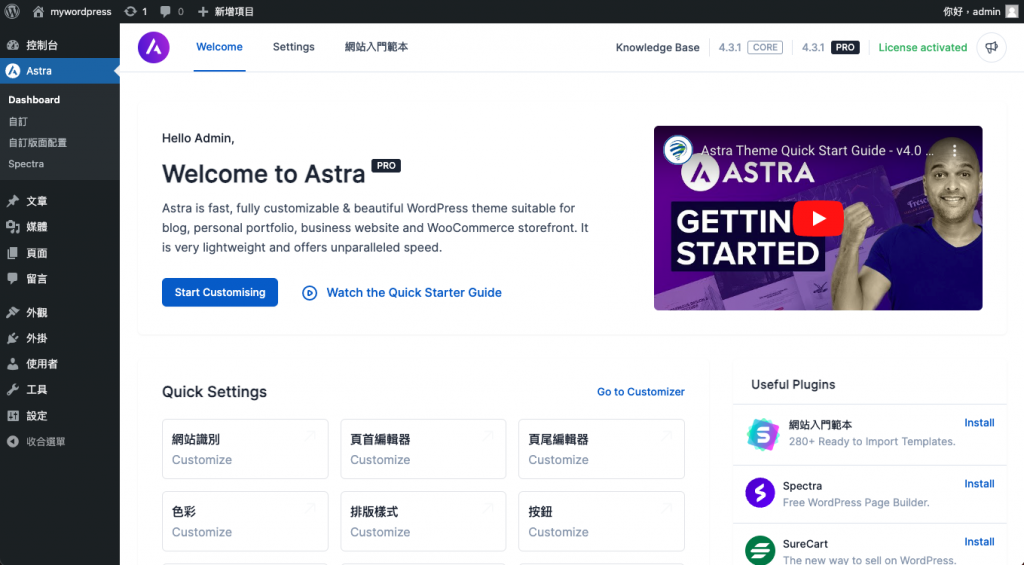The width and height of the screenshot is (1024, 565).
Task: Open the 設定 settings sidebar icon
Action: pos(12,415)
